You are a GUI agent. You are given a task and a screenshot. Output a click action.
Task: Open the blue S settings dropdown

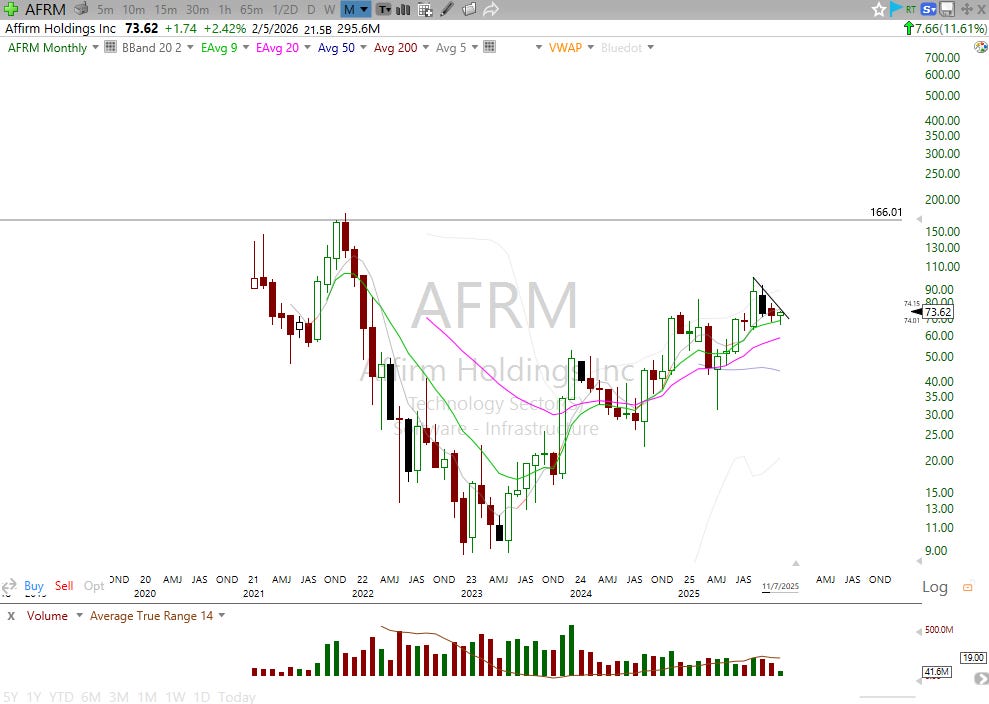[928, 9]
